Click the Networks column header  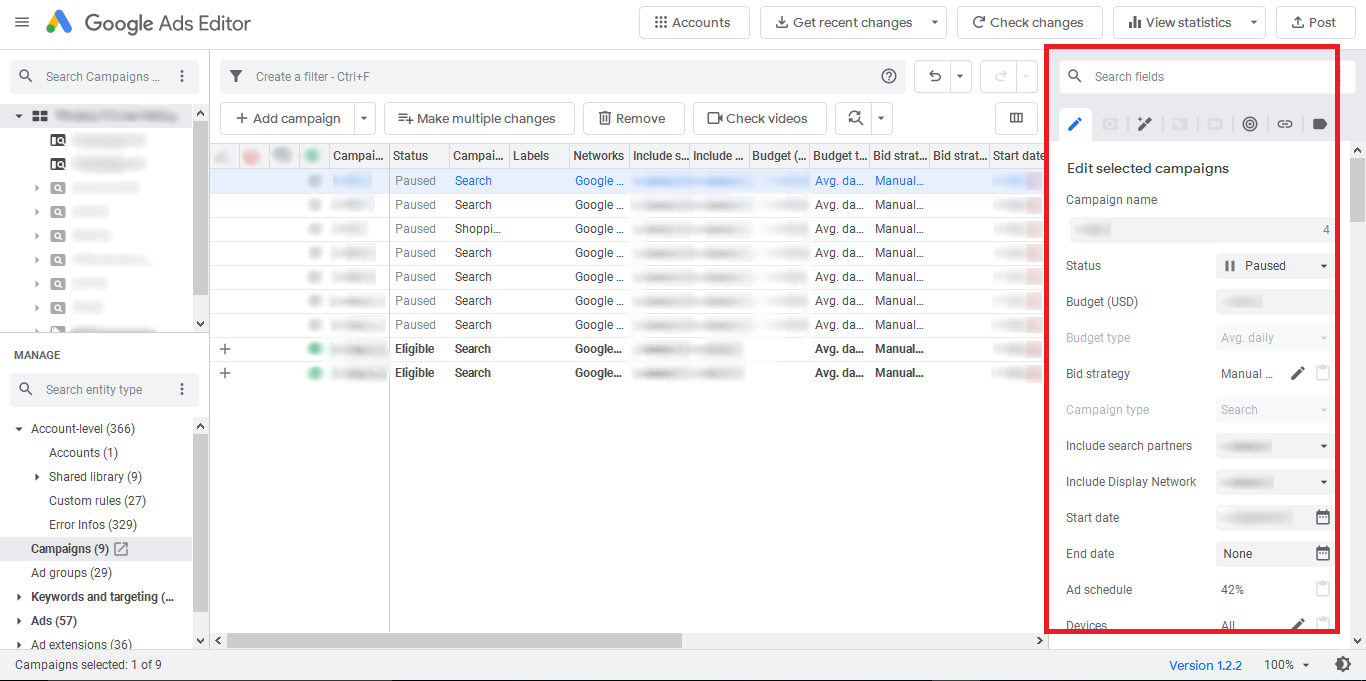pyautogui.click(x=599, y=156)
